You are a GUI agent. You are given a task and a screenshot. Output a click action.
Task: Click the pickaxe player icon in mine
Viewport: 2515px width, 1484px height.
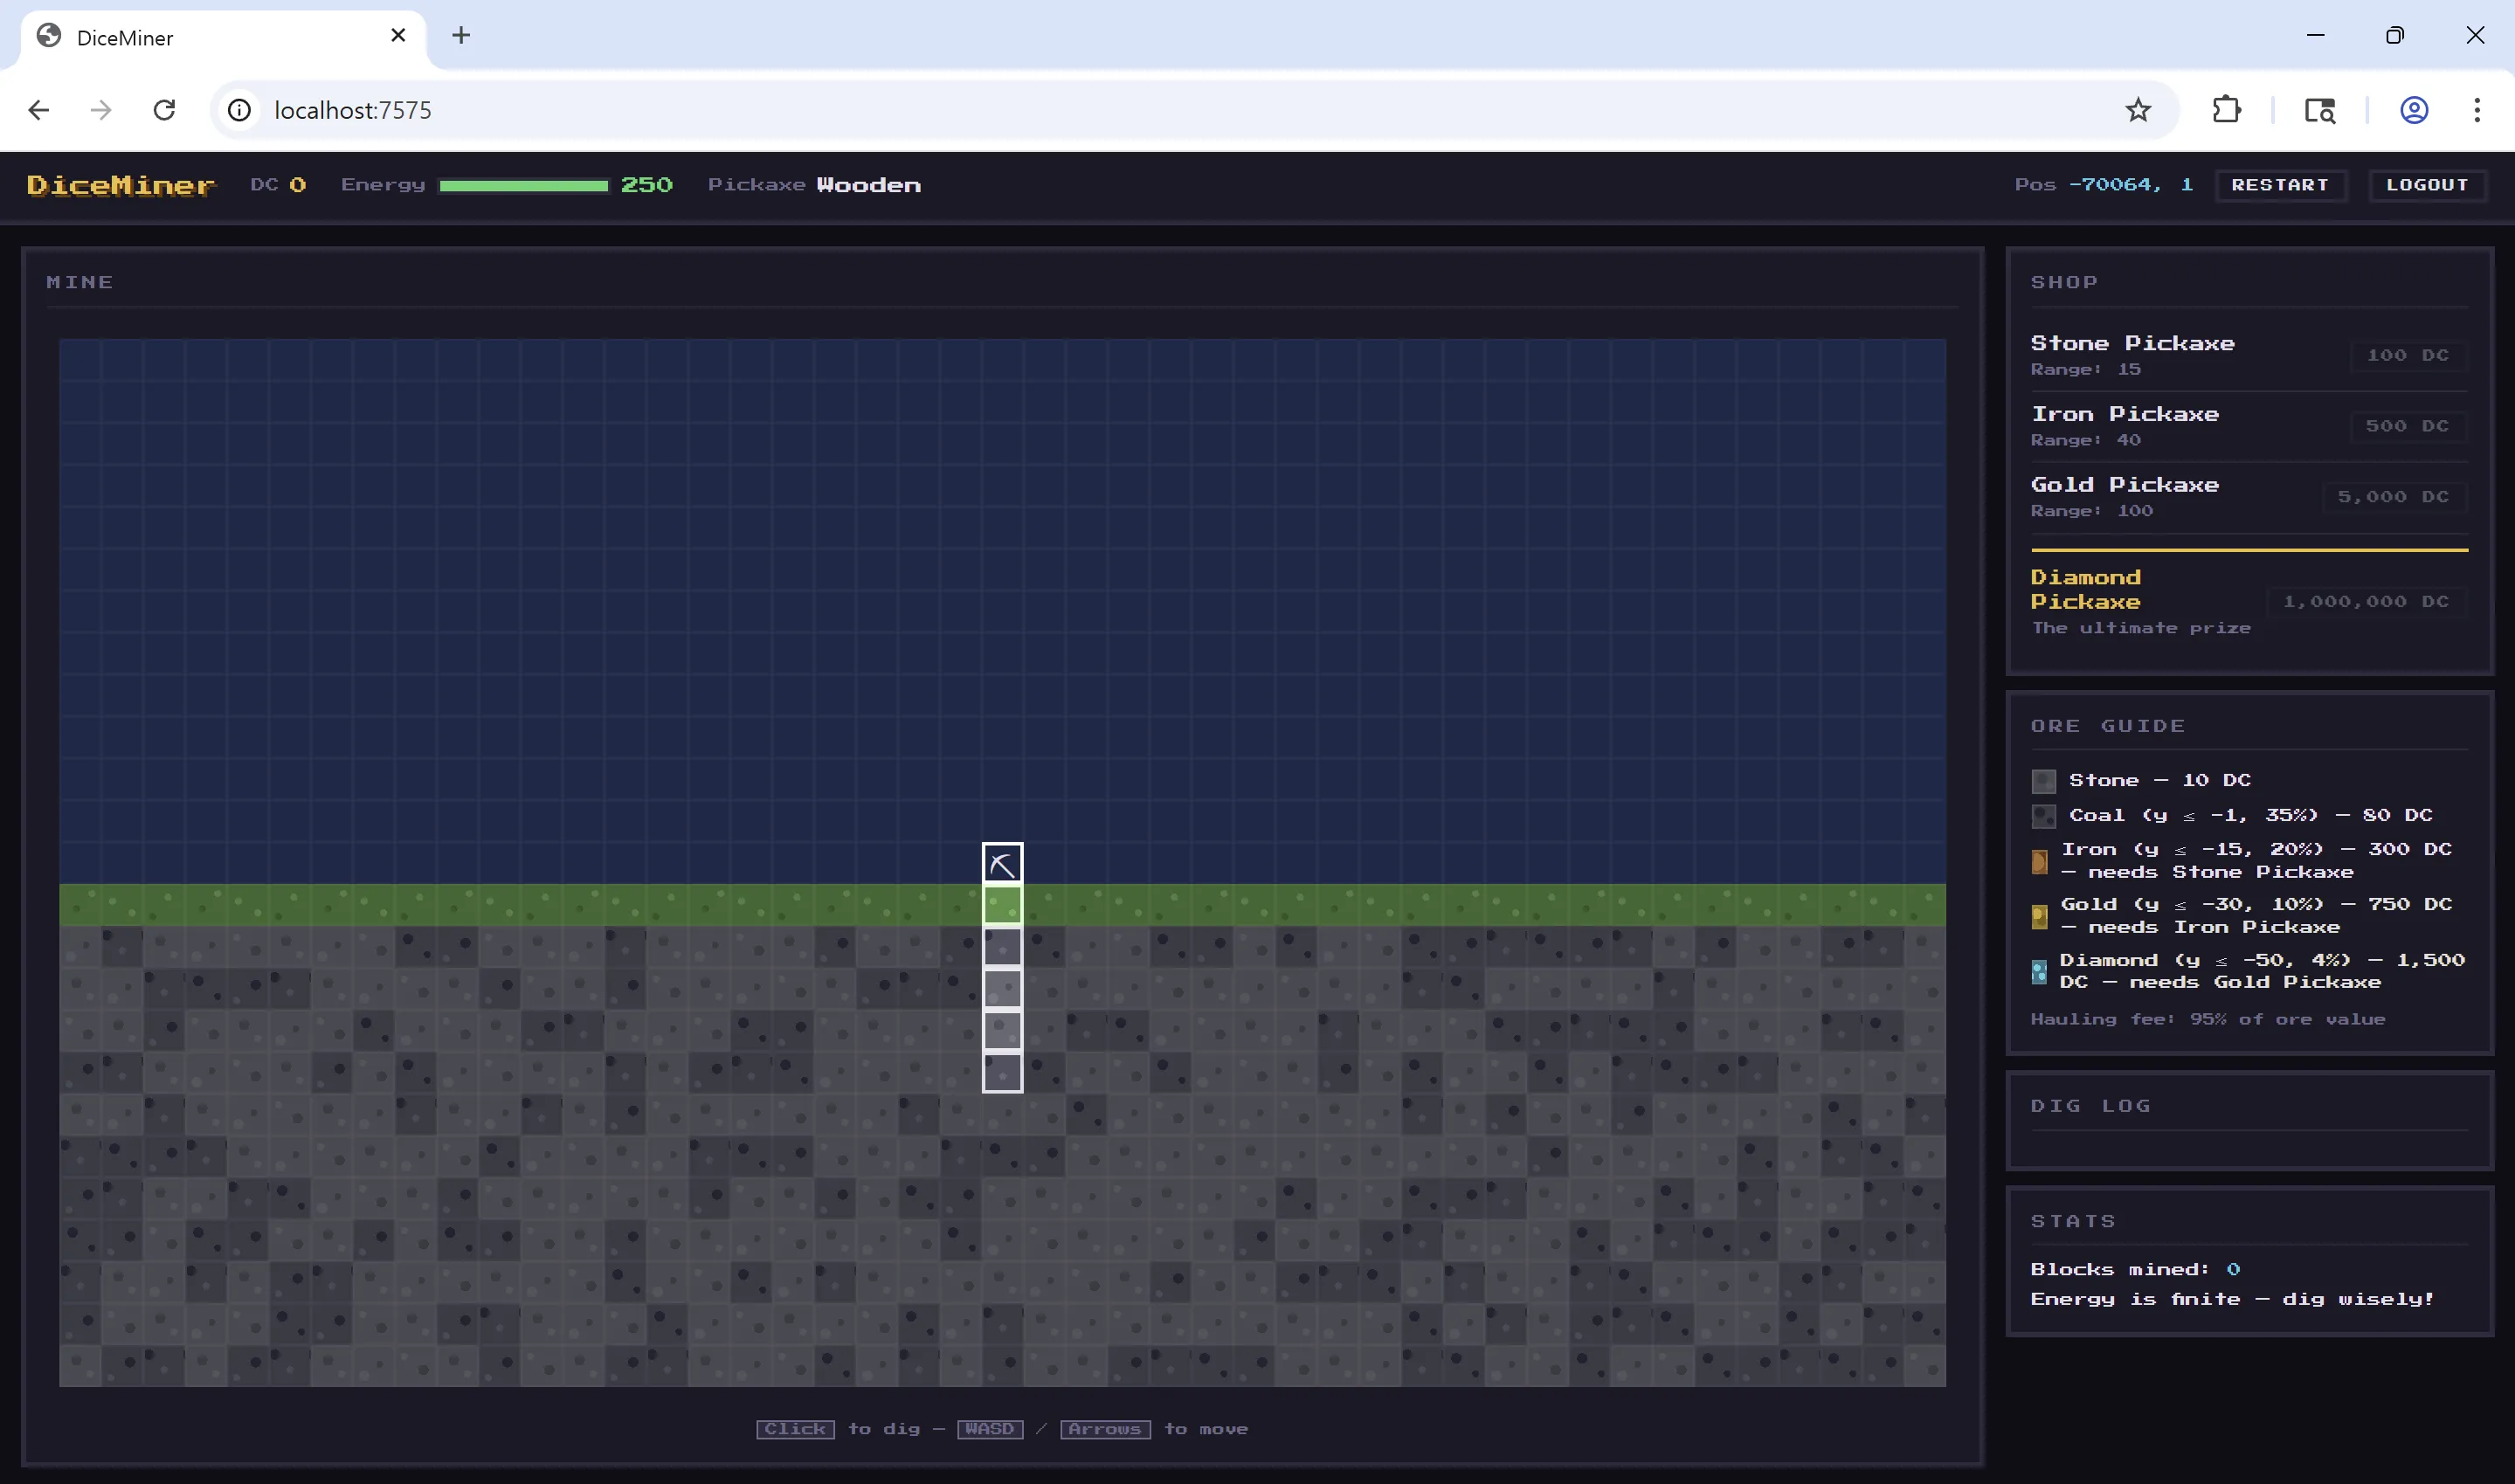[x=1002, y=864]
